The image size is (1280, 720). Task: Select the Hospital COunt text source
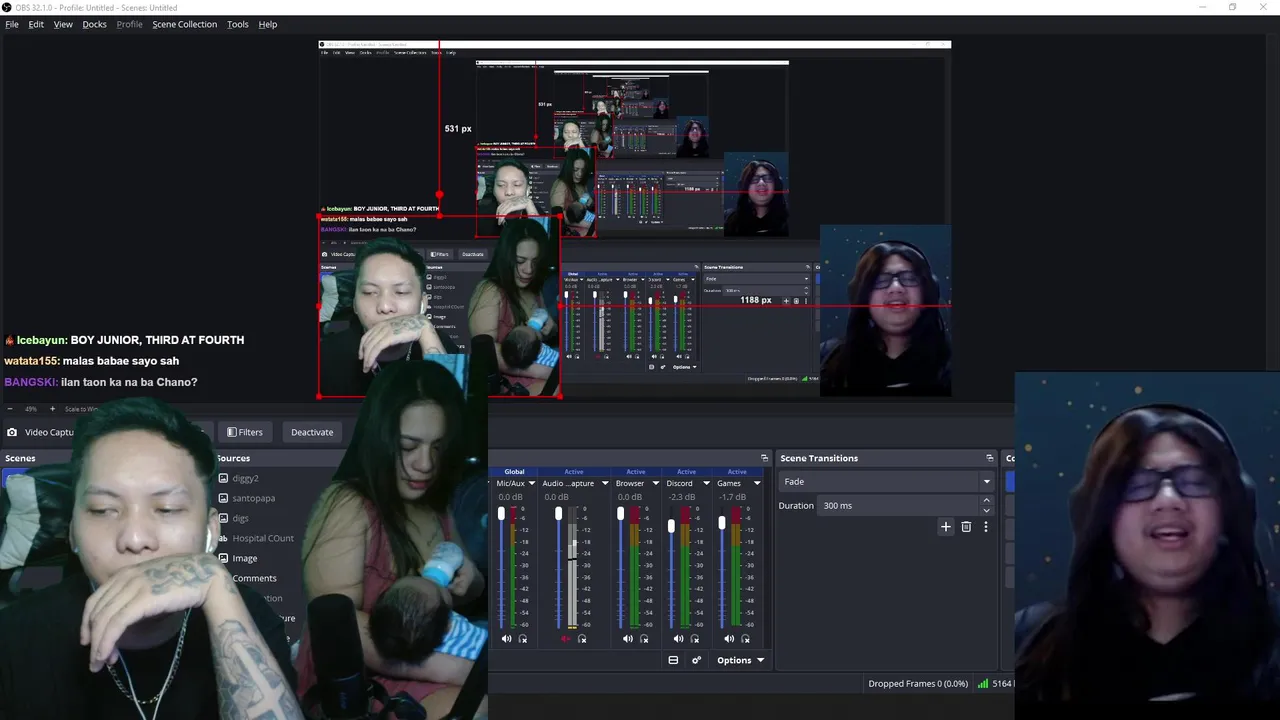[x=263, y=538]
